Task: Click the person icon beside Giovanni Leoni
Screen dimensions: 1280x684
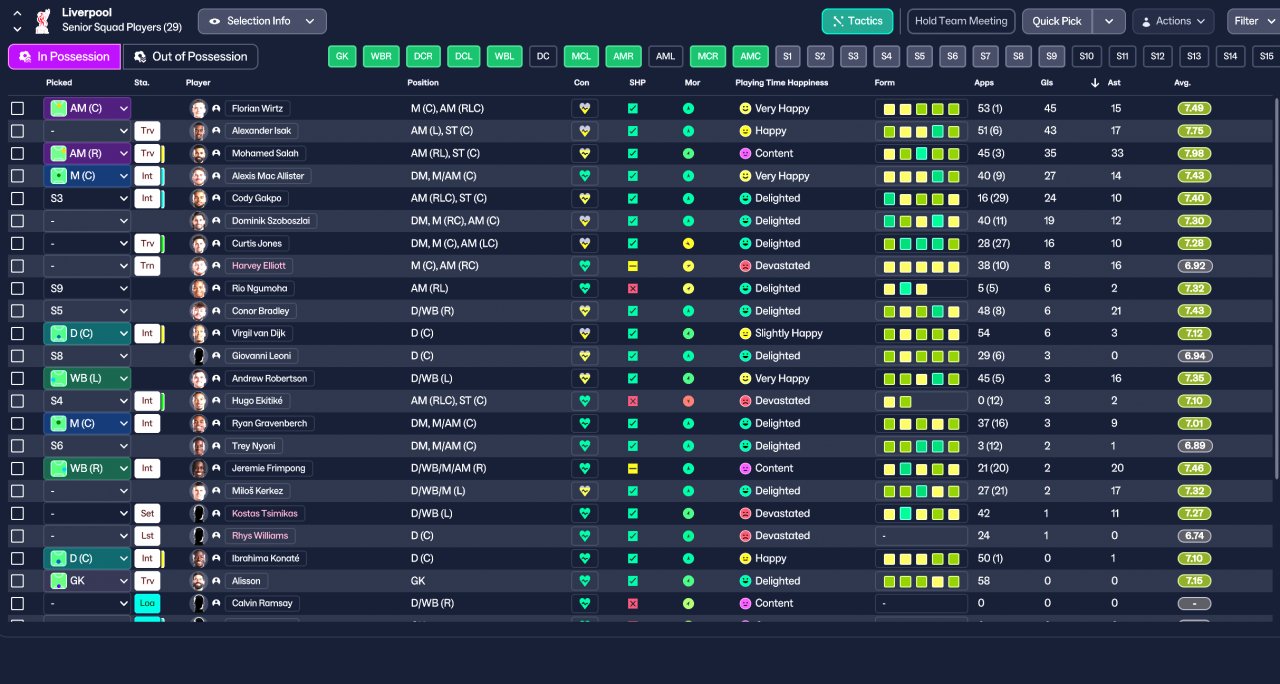Action: pos(216,356)
